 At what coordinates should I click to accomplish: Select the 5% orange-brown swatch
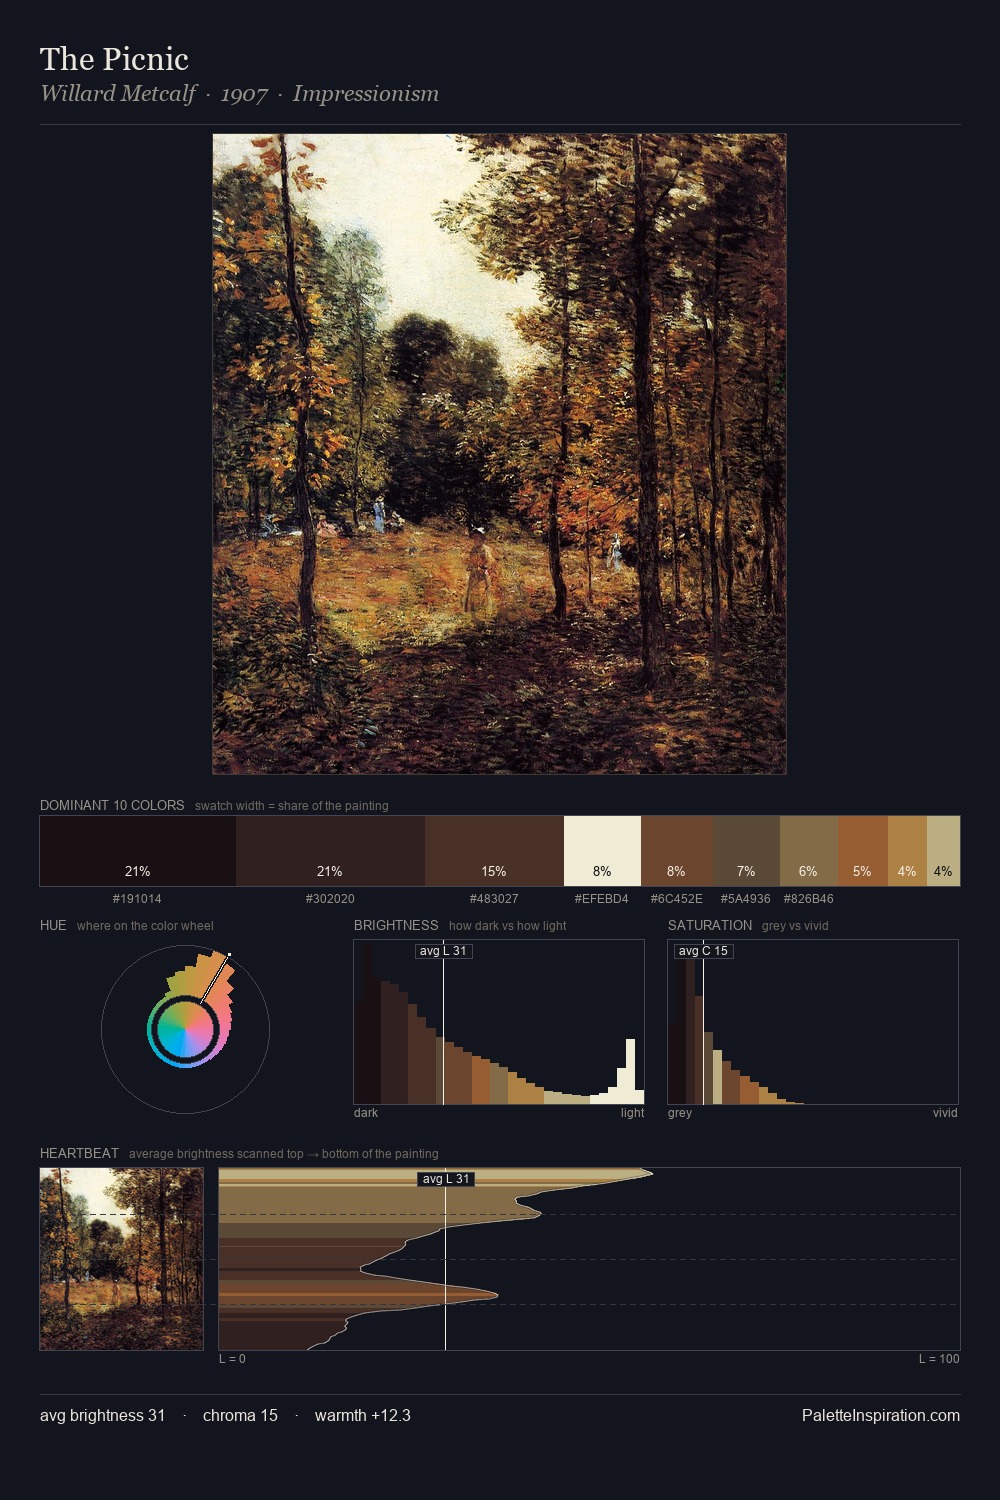[862, 851]
